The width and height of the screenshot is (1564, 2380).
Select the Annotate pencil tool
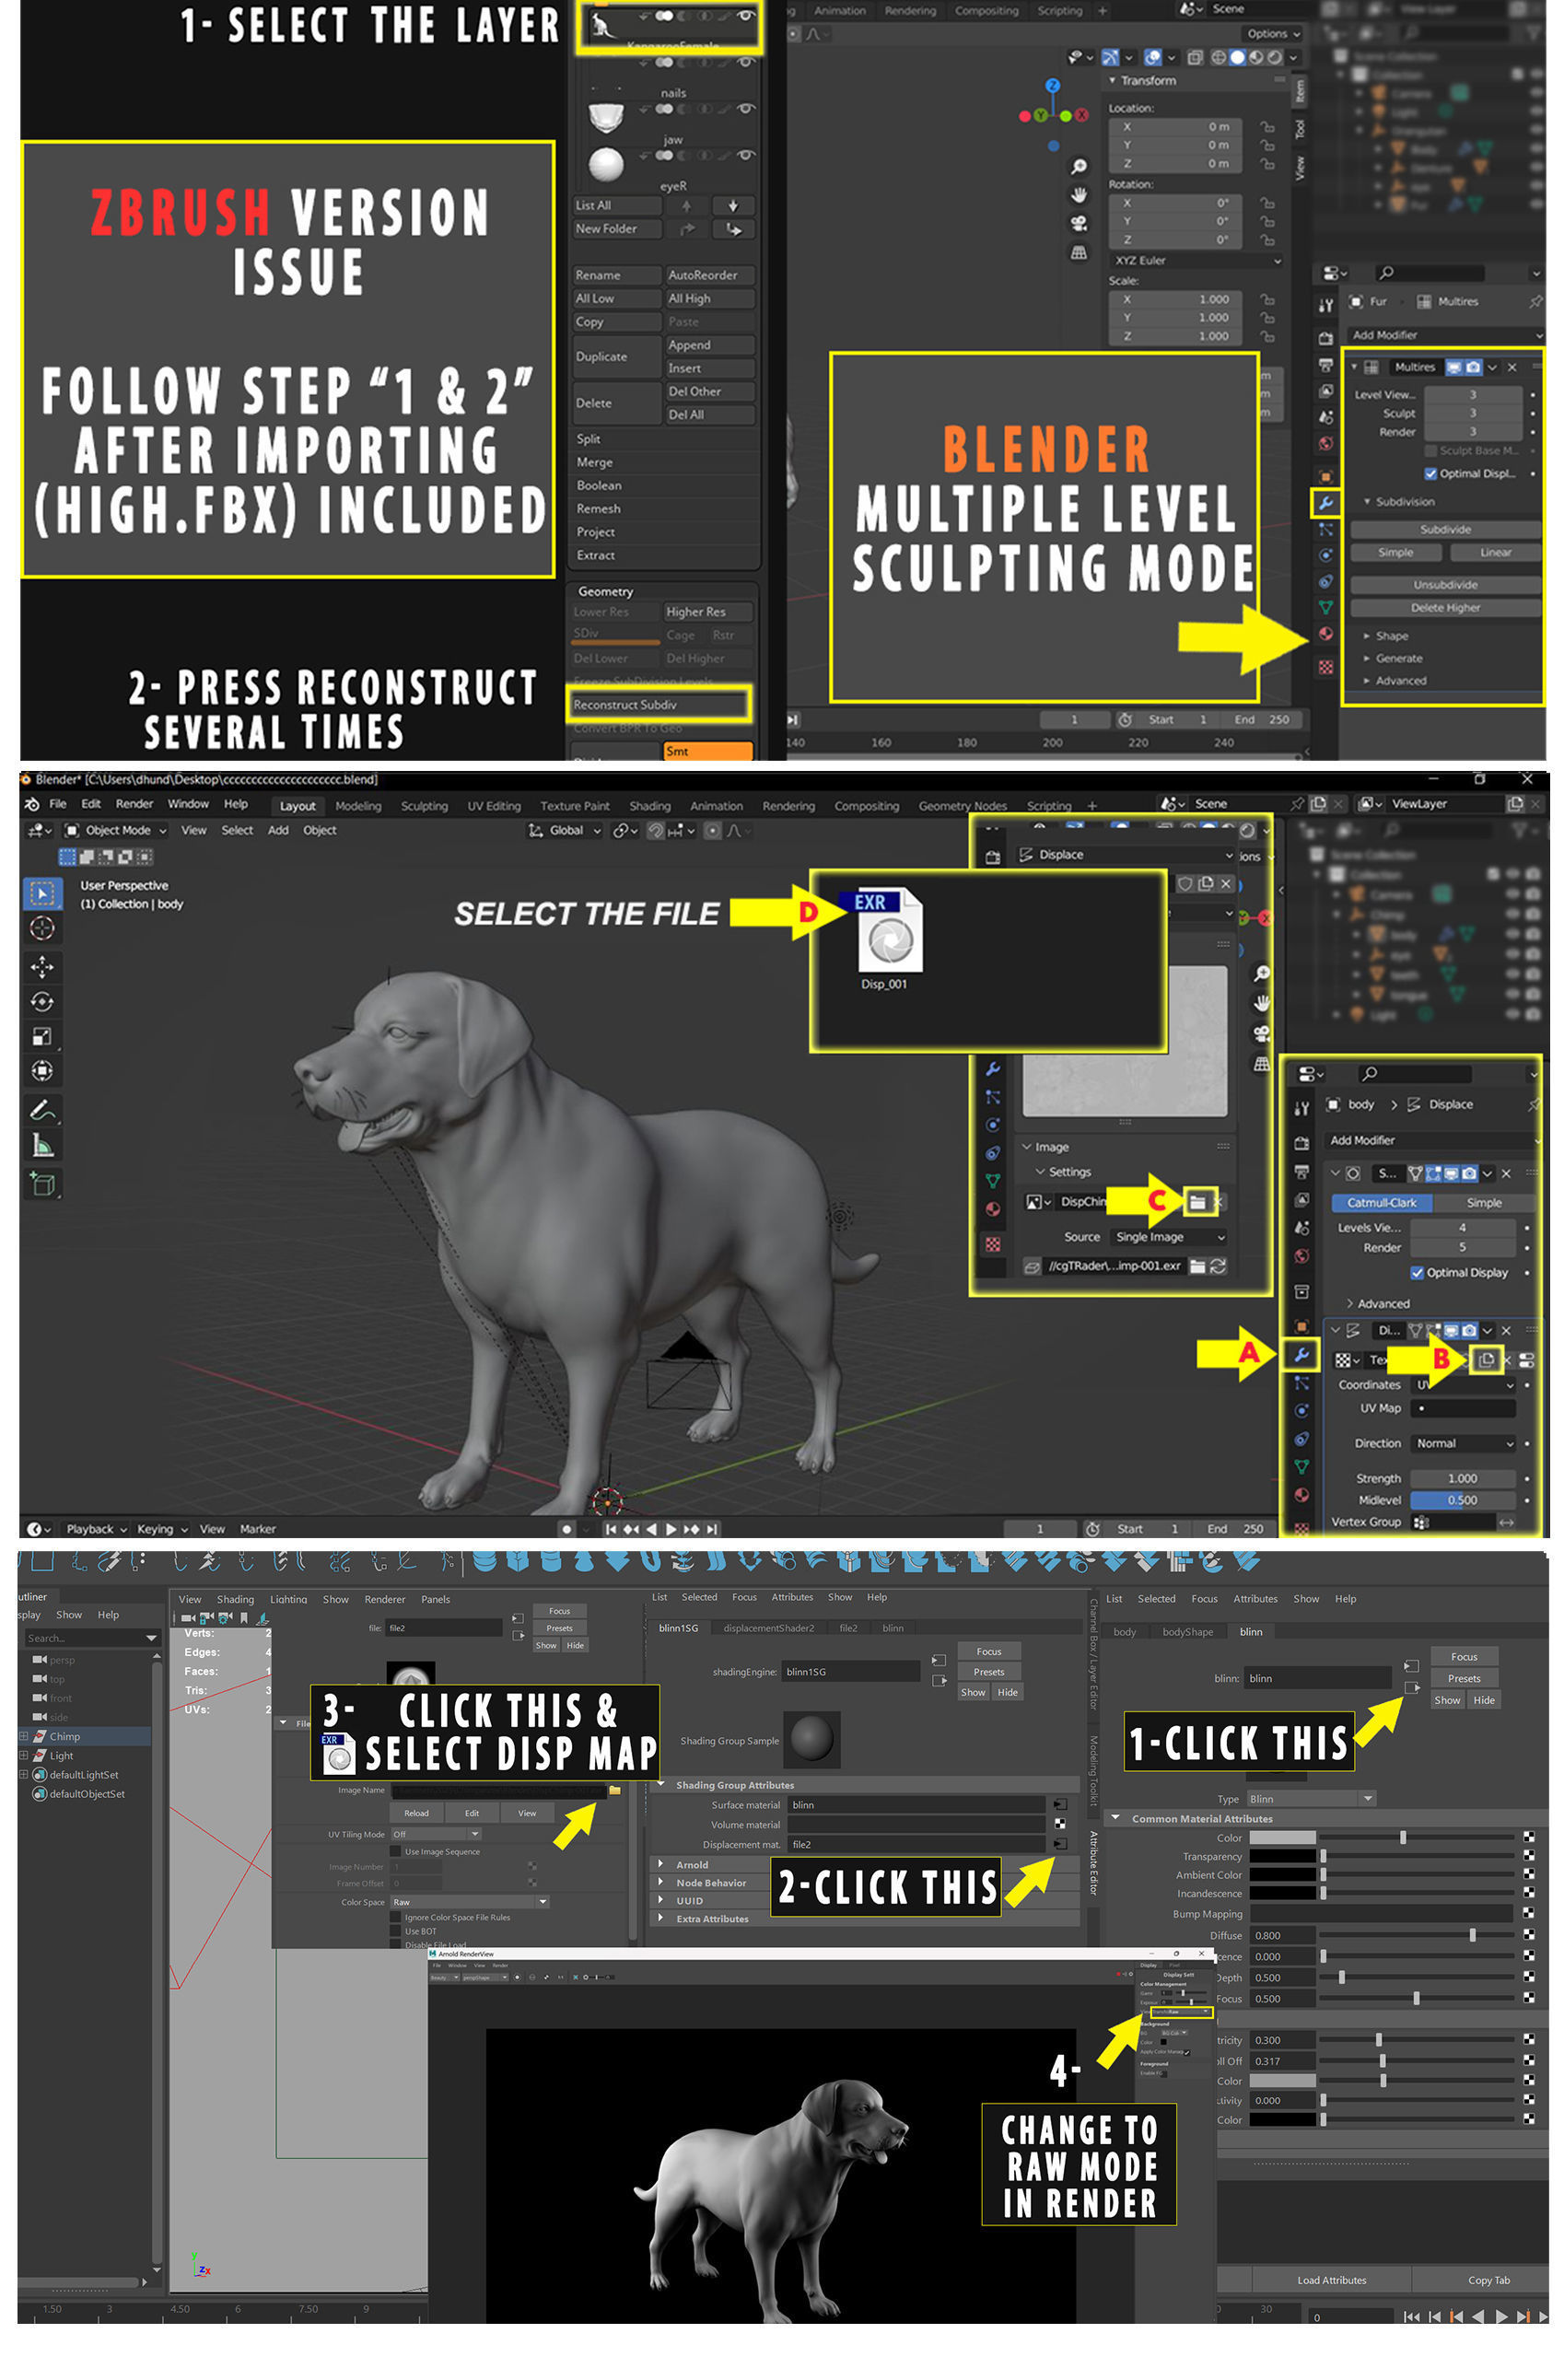click(x=42, y=1110)
